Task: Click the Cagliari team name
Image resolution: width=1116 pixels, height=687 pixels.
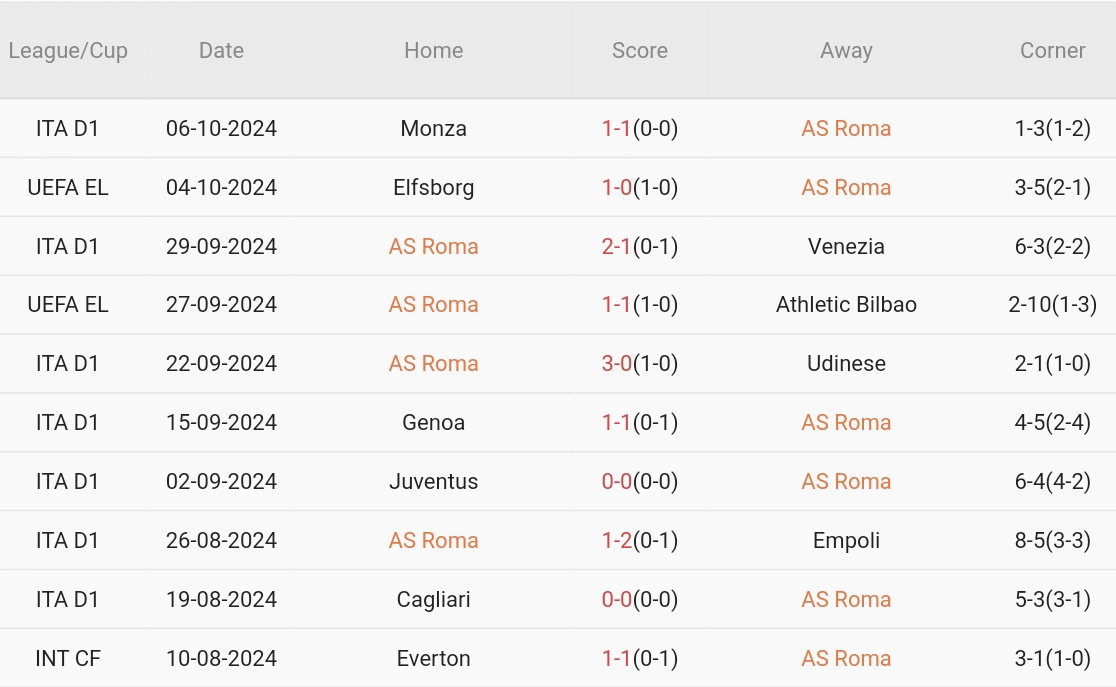Action: pyautogui.click(x=433, y=600)
